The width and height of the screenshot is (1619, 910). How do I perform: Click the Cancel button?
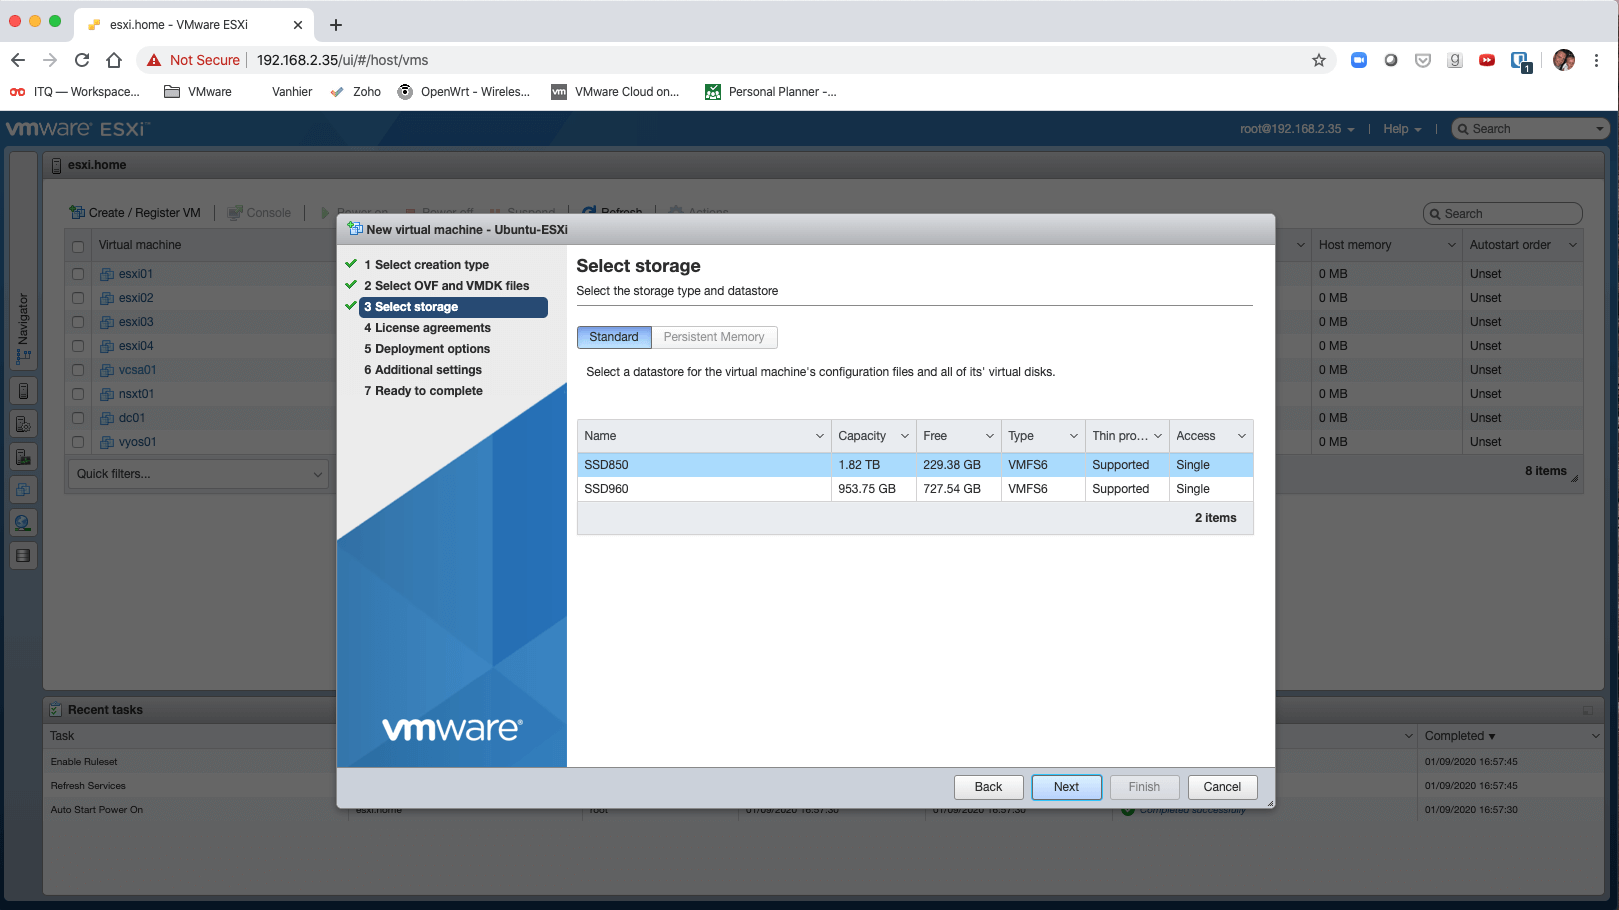click(x=1222, y=787)
